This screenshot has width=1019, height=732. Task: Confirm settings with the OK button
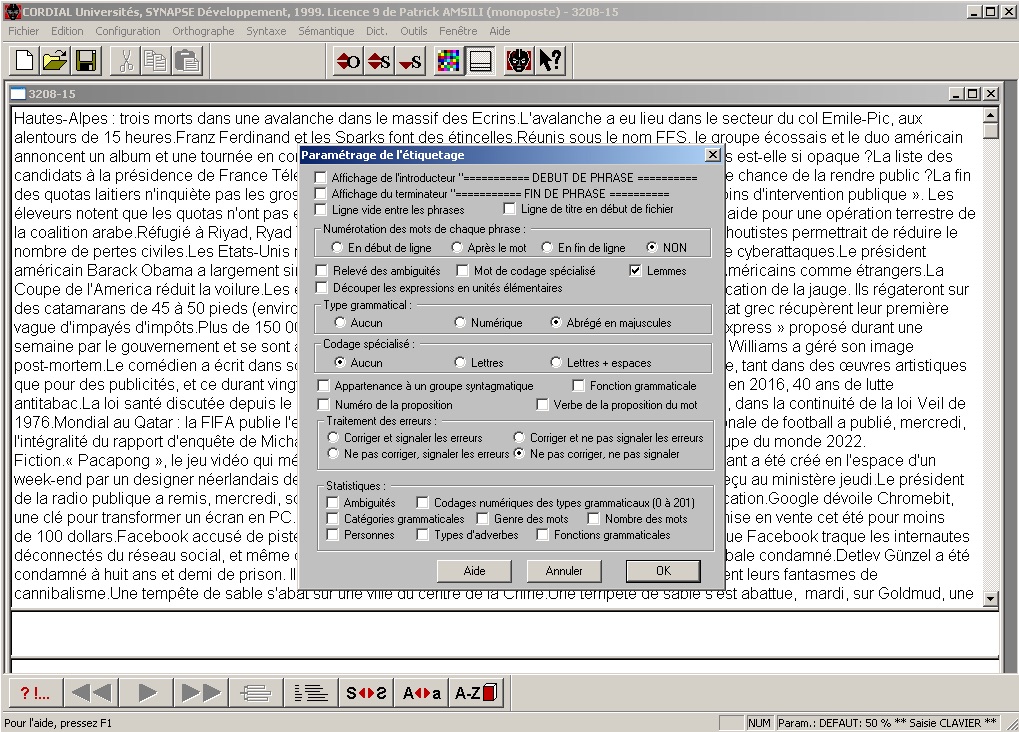(663, 571)
